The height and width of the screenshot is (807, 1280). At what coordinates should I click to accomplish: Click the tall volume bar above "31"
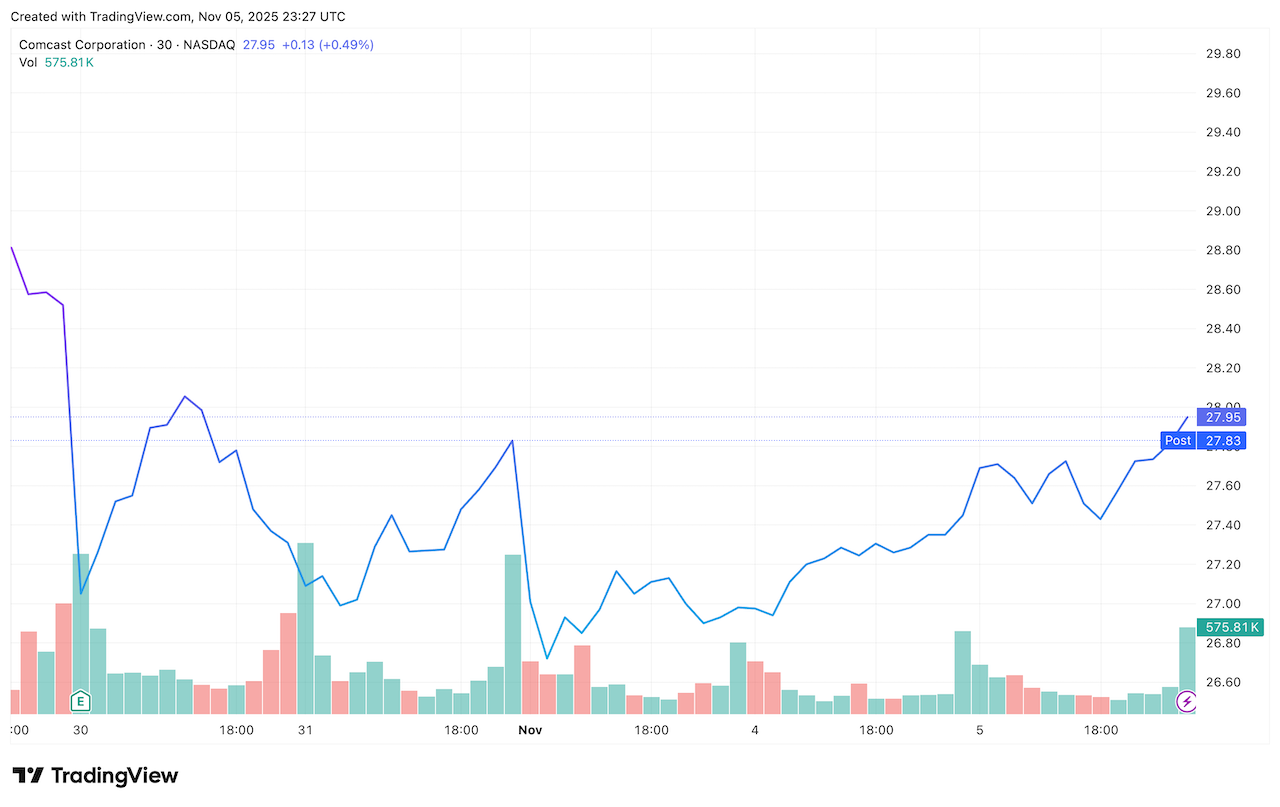306,628
